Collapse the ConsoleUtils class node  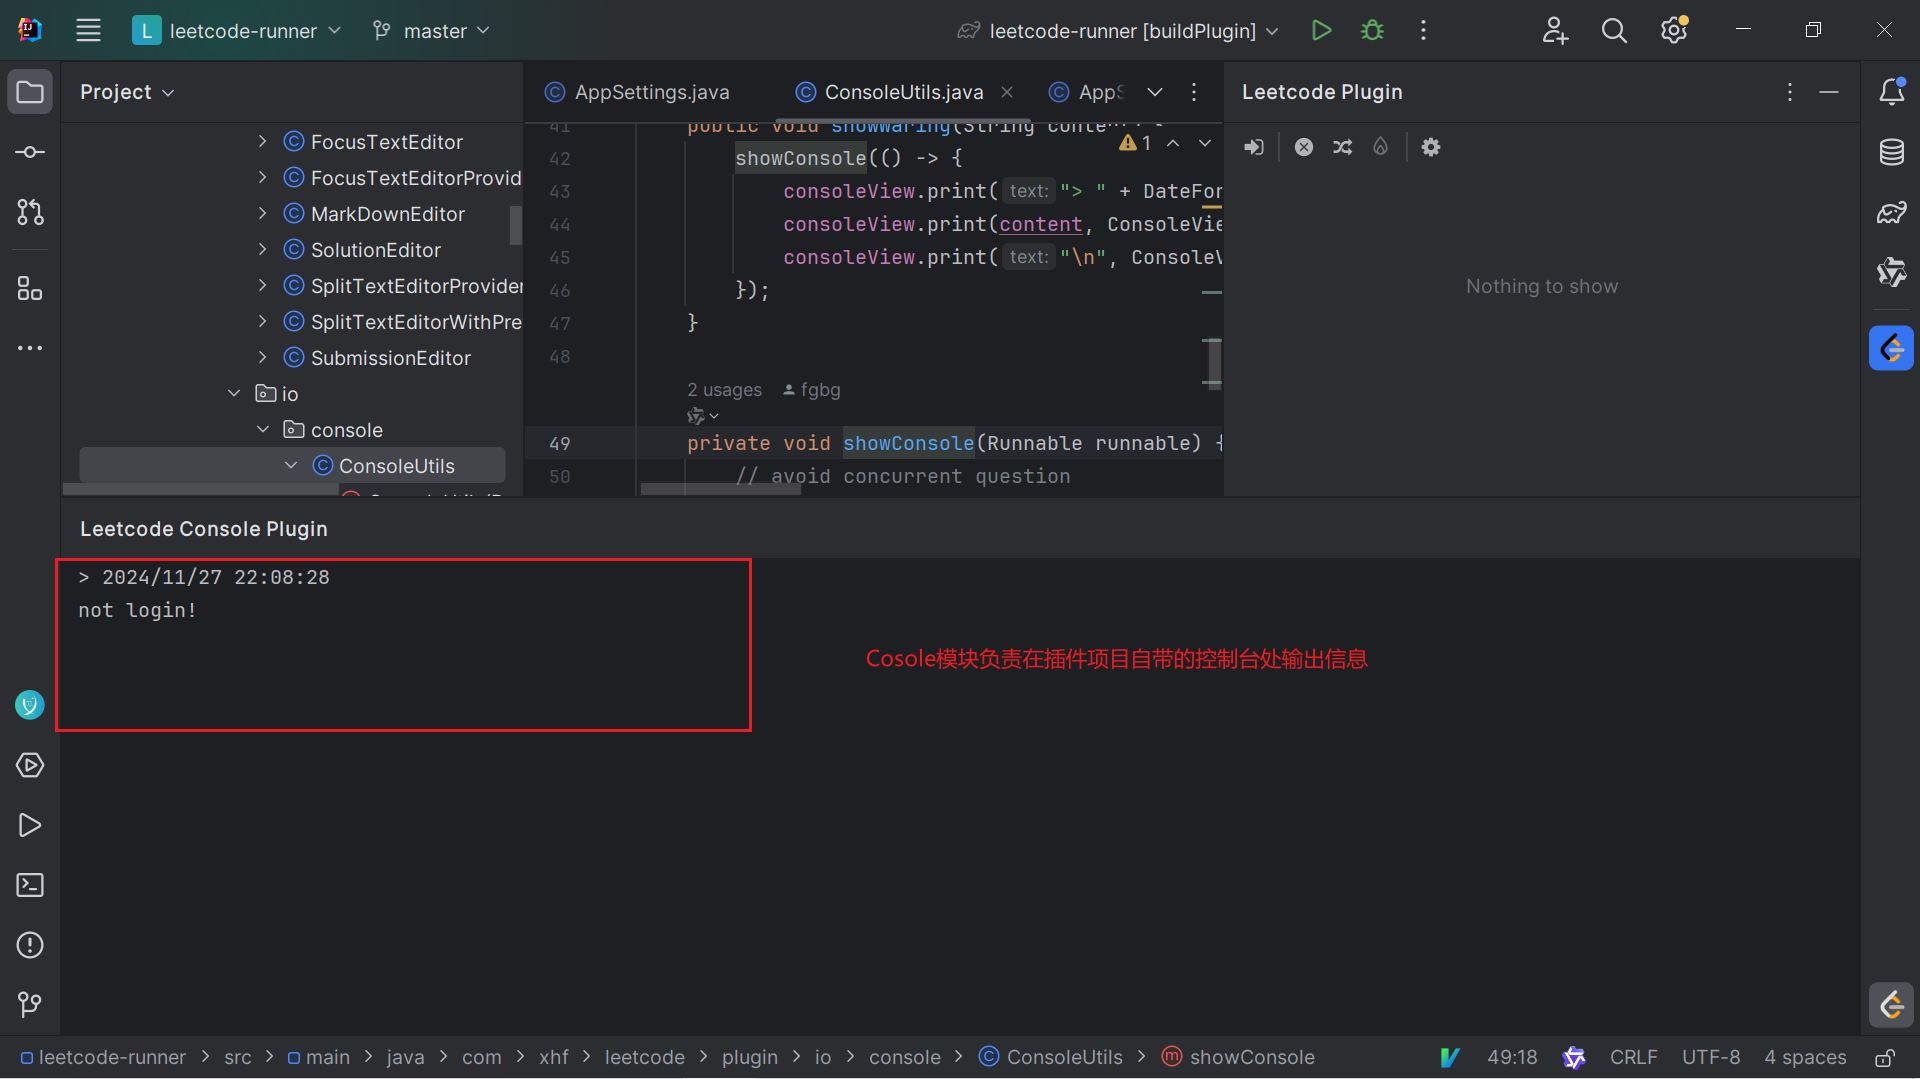click(291, 466)
